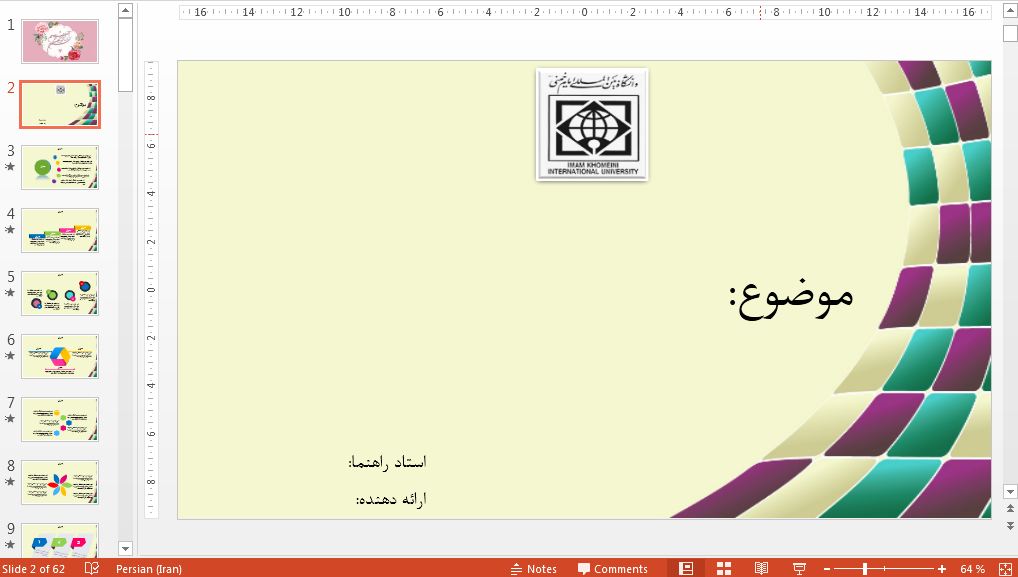Image resolution: width=1018 pixels, height=577 pixels.
Task: Click the zoom in plus button
Action: click(942, 568)
